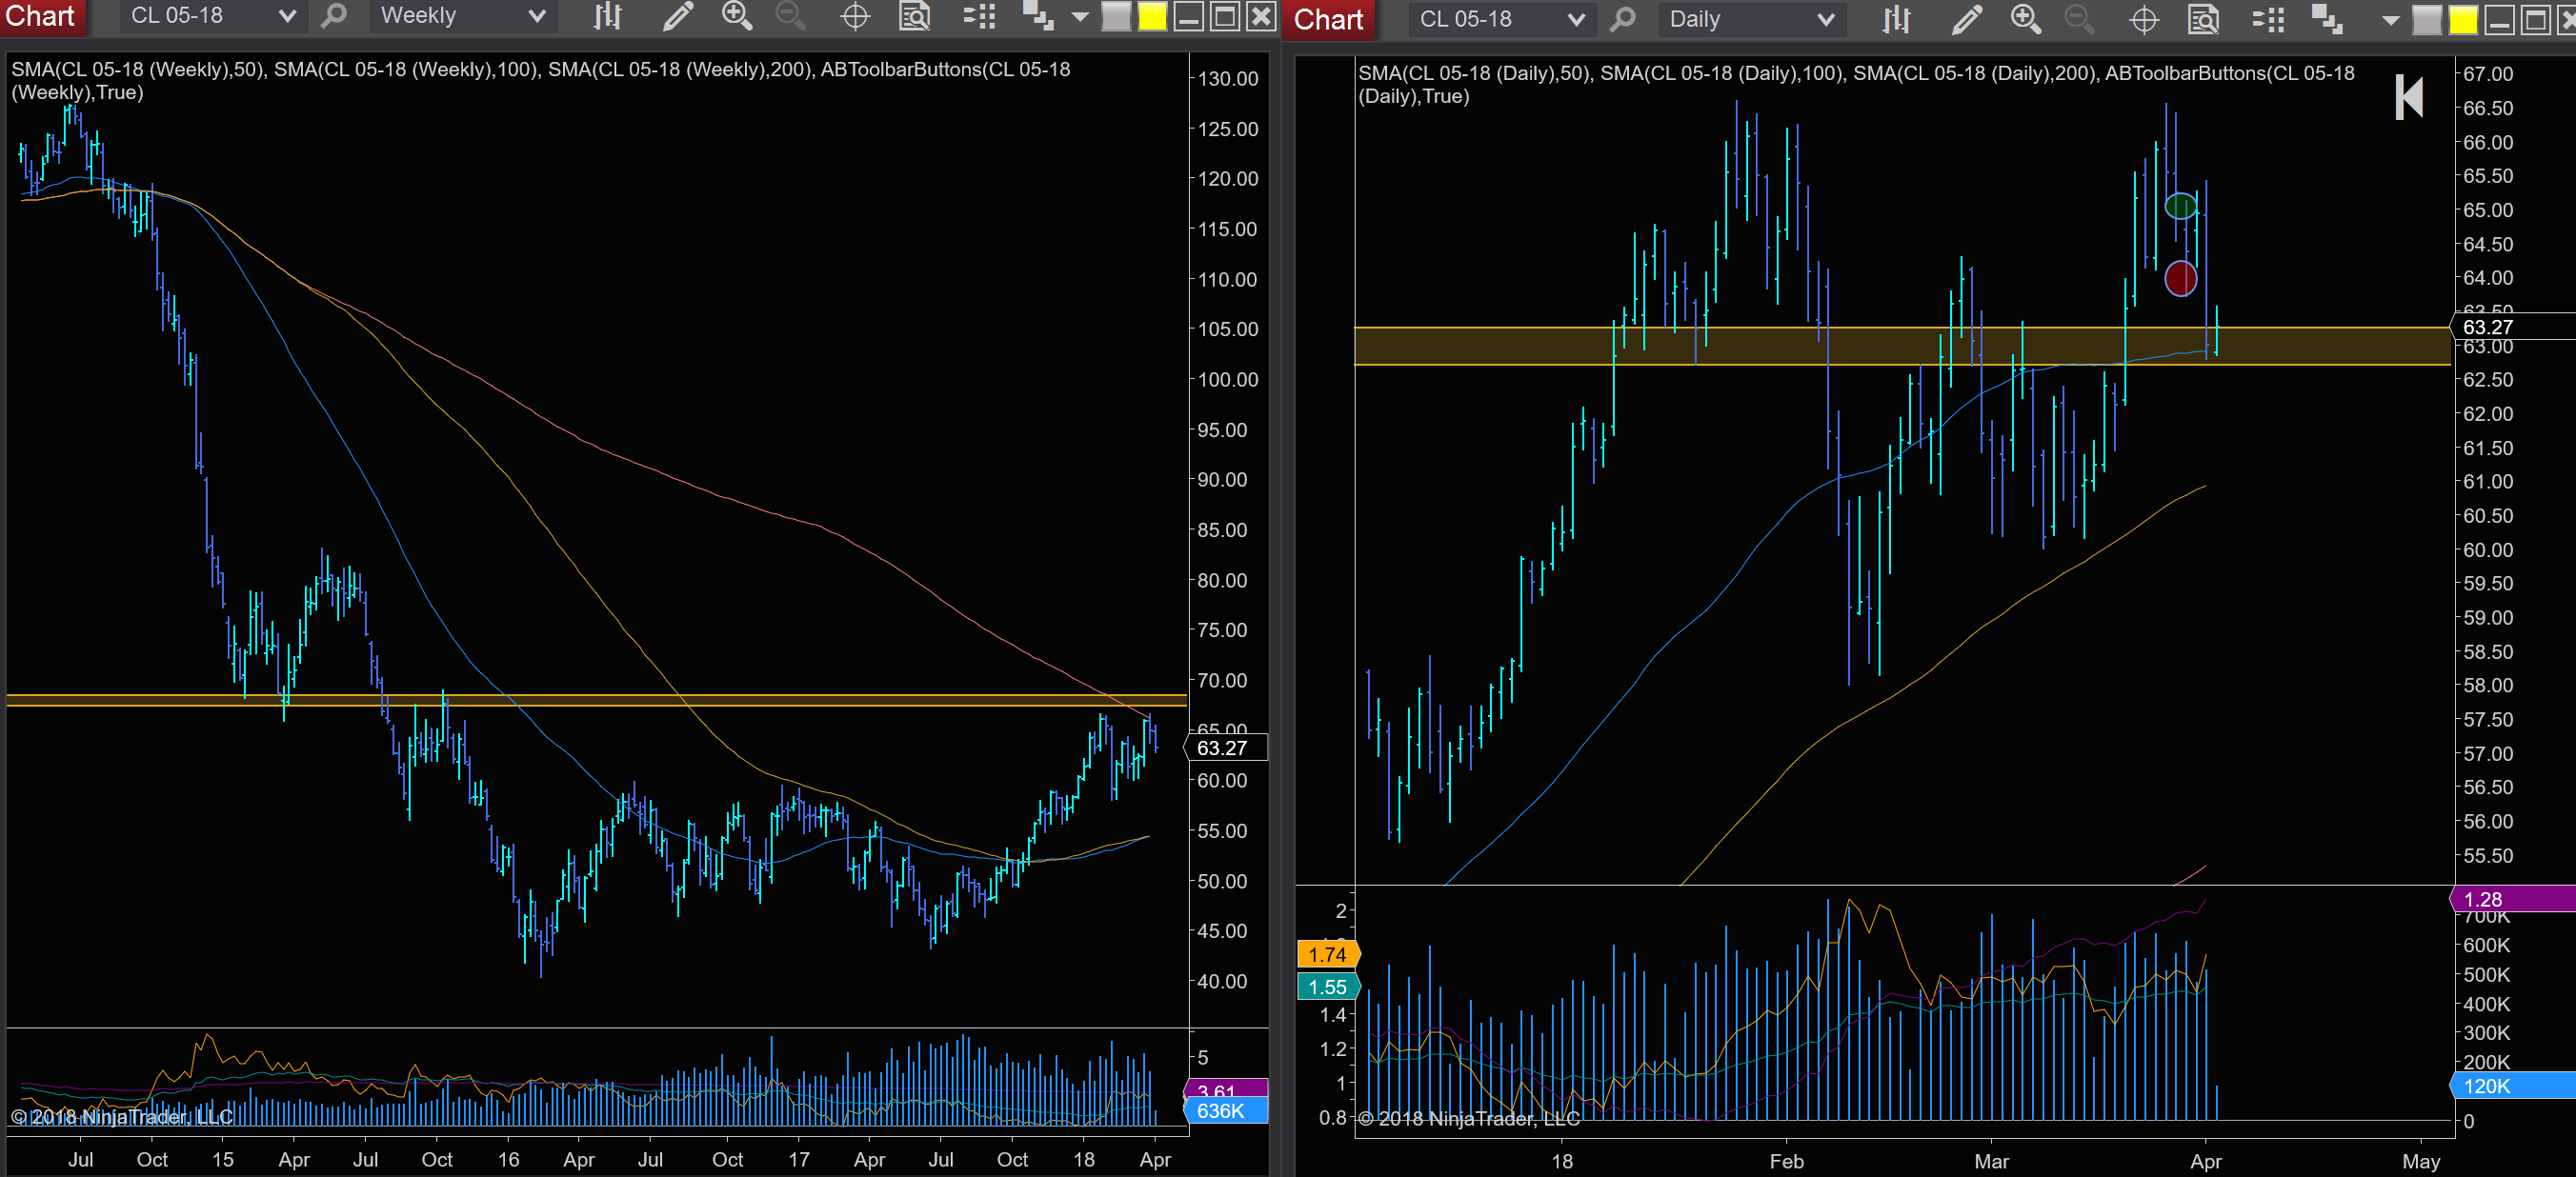Viewport: 2576px width, 1177px height.
Task: Click the 636K volume marker on Weekly chart
Action: [x=1226, y=1110]
